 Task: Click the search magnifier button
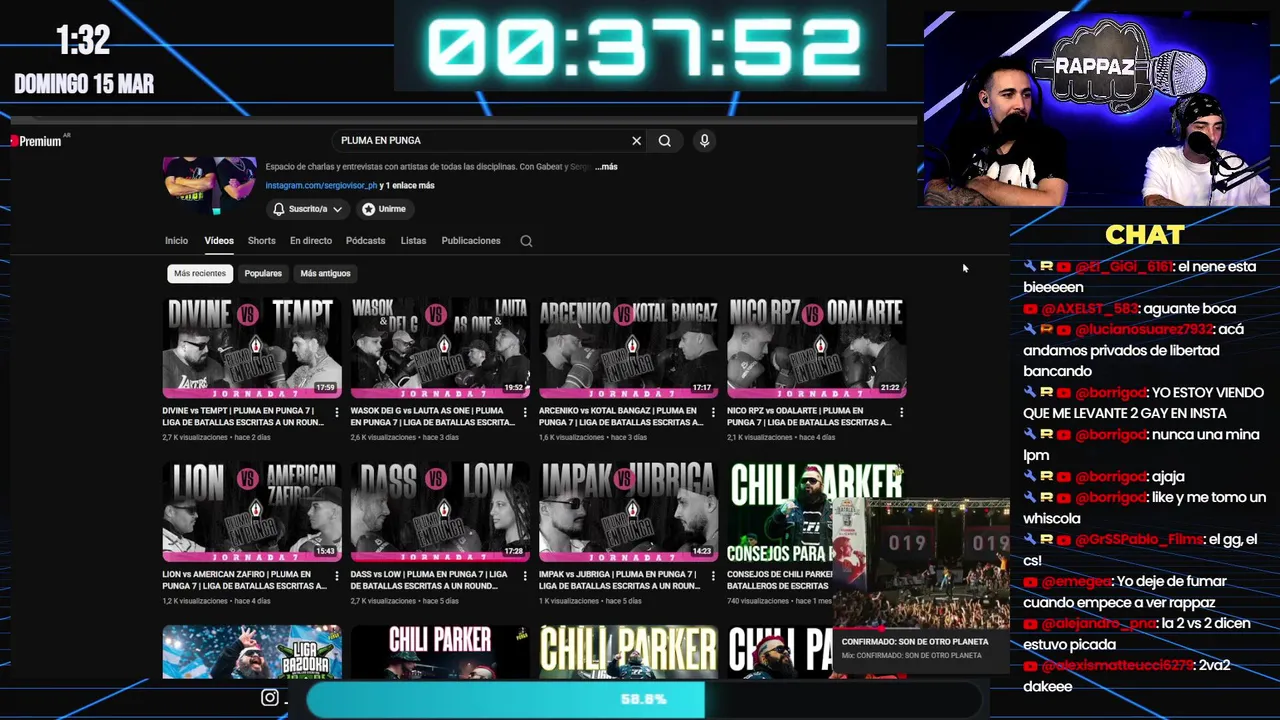[x=664, y=141]
